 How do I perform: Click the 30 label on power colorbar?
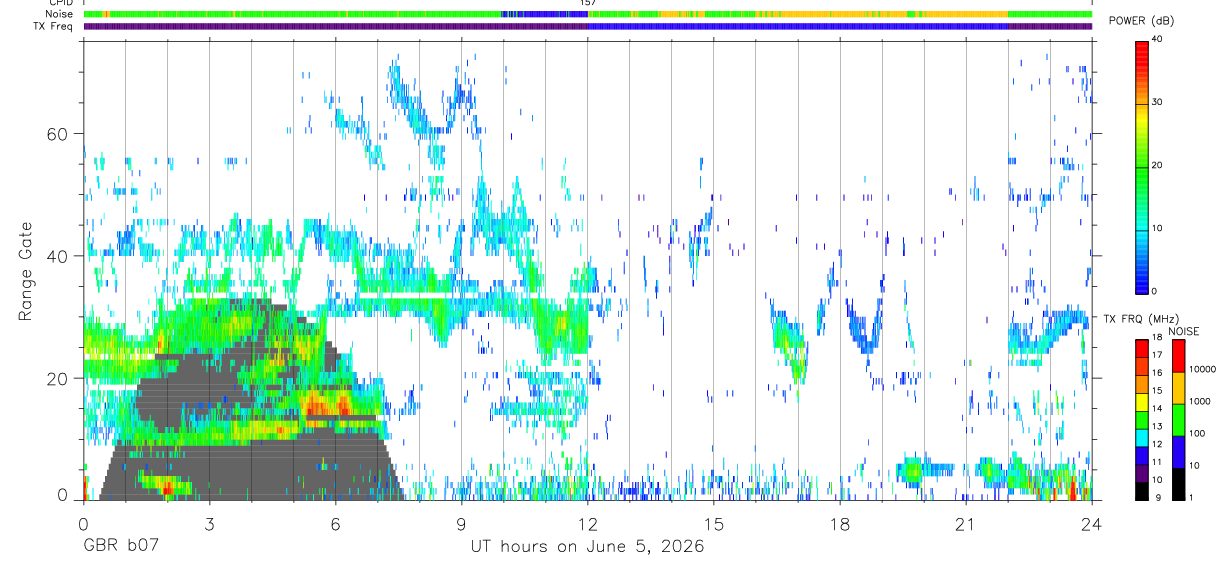tap(1157, 103)
